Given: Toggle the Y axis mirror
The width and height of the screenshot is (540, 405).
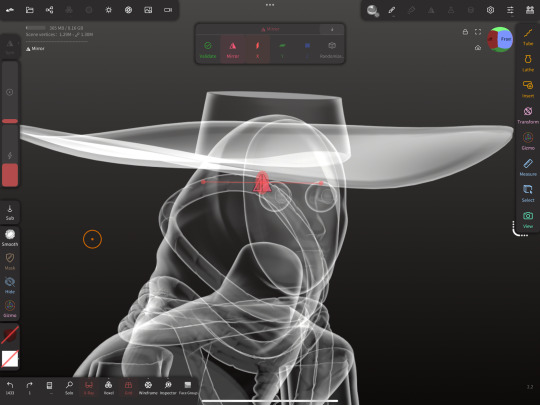Looking at the screenshot, I should click(282, 50).
